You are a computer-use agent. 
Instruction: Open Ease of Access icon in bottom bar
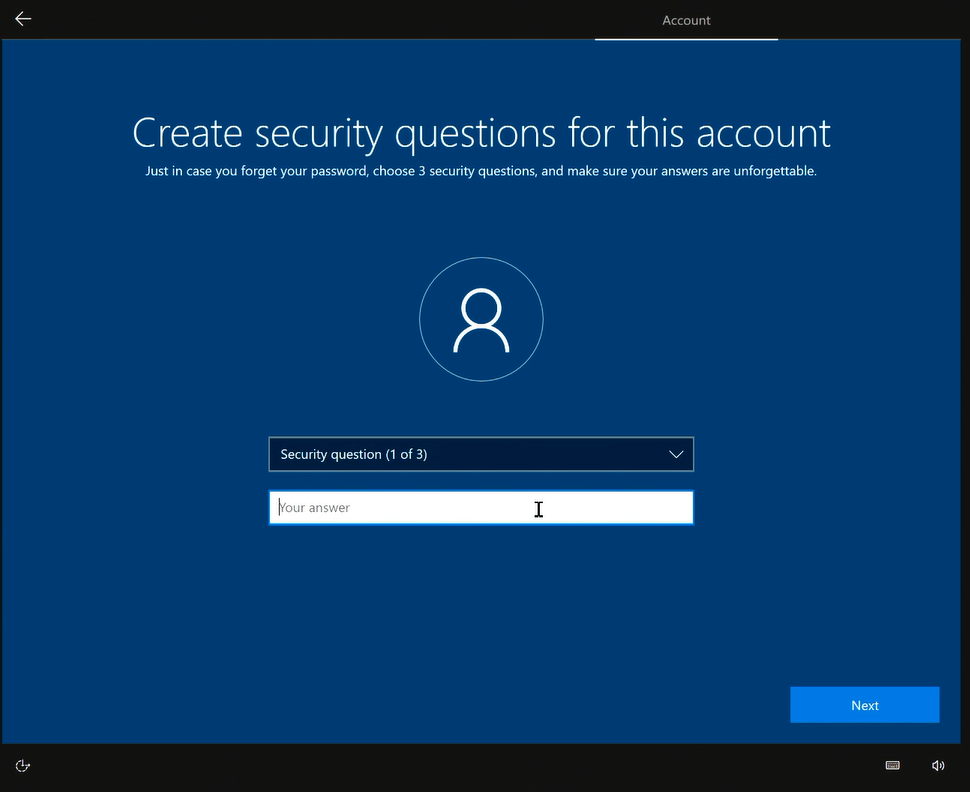coord(23,766)
